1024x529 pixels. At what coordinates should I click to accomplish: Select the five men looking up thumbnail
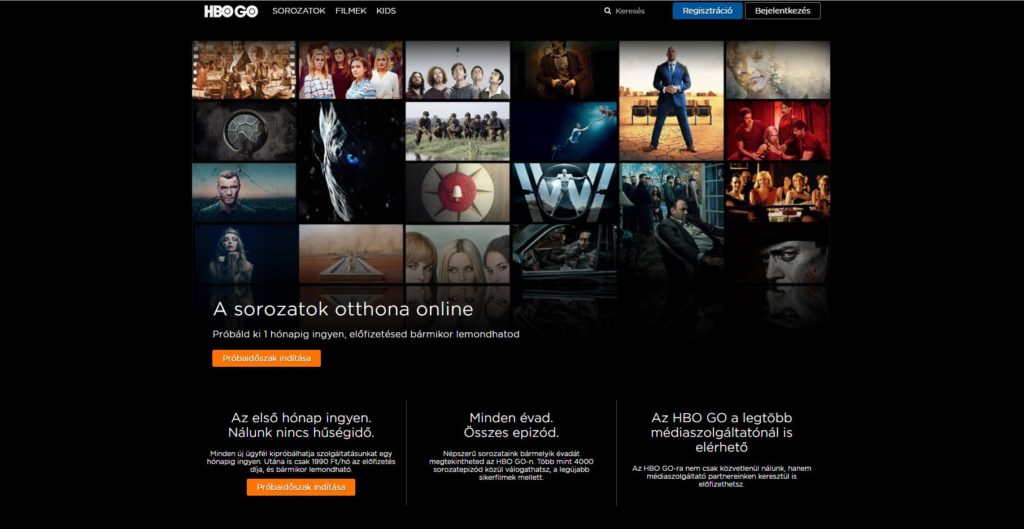(x=457, y=69)
